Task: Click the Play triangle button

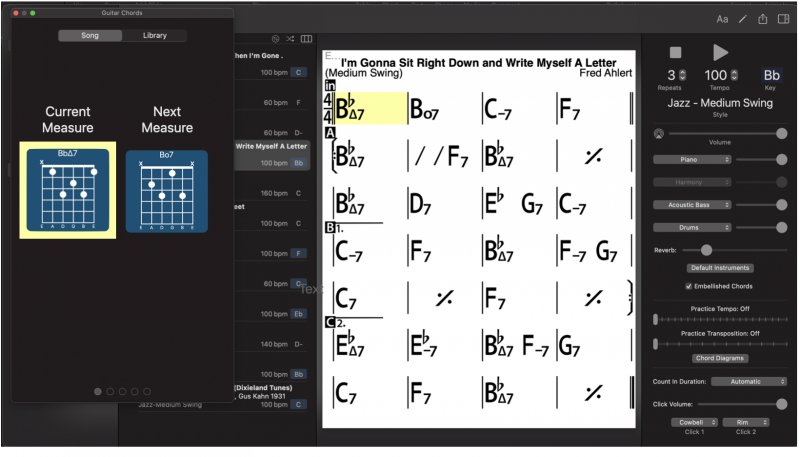Action: pyautogui.click(x=720, y=52)
